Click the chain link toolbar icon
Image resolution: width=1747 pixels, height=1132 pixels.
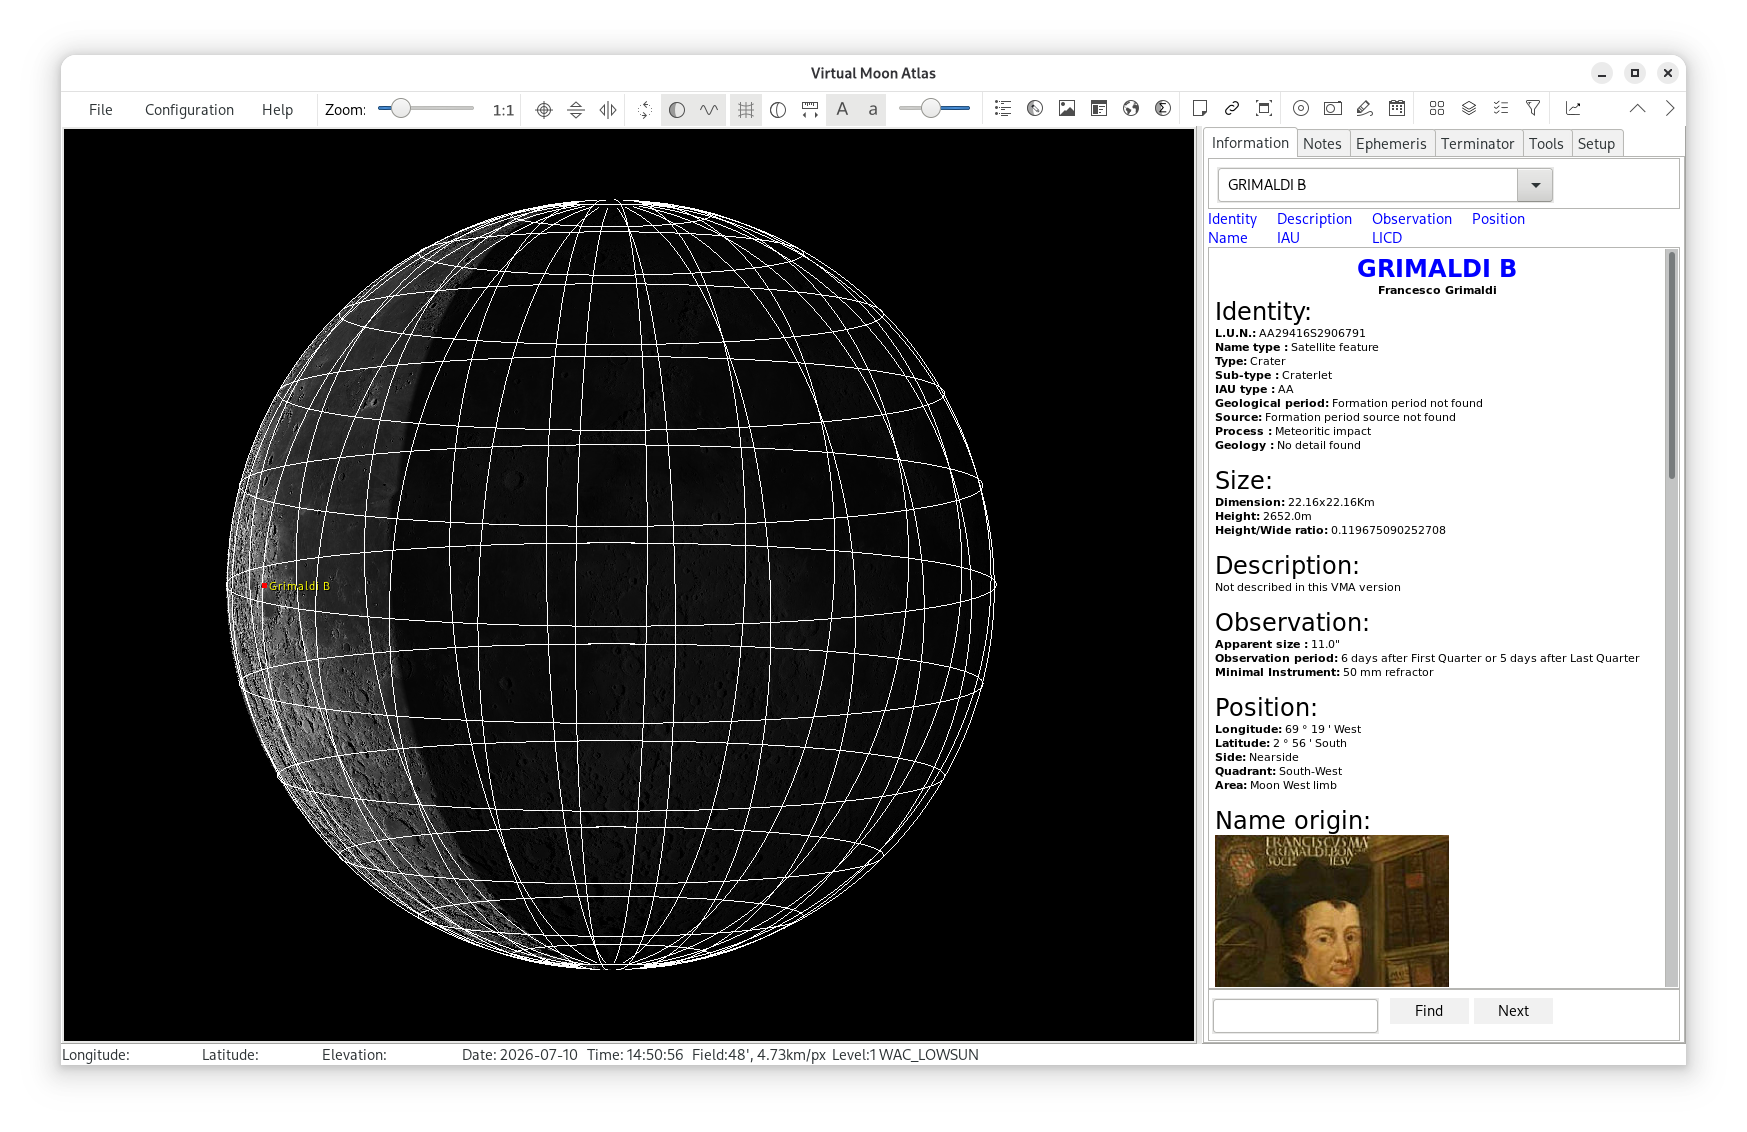tap(1232, 108)
